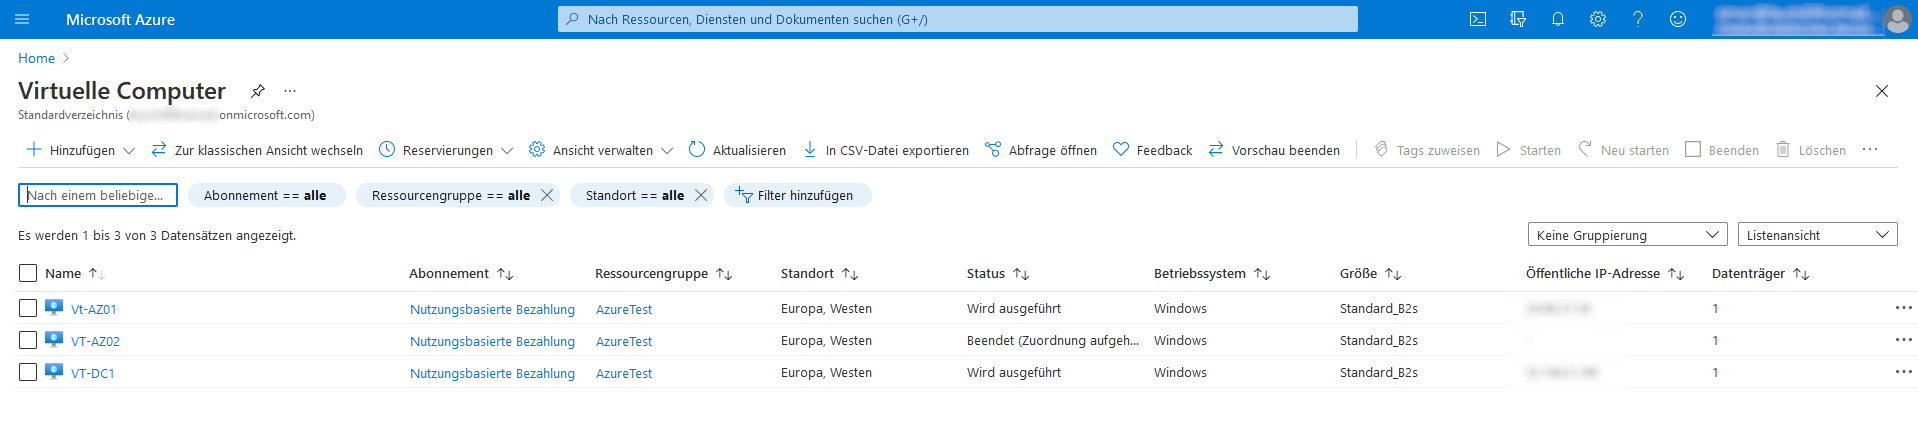Expand the Reservierungen dropdown
Image resolution: width=1918 pixels, height=448 pixels.
click(446, 150)
